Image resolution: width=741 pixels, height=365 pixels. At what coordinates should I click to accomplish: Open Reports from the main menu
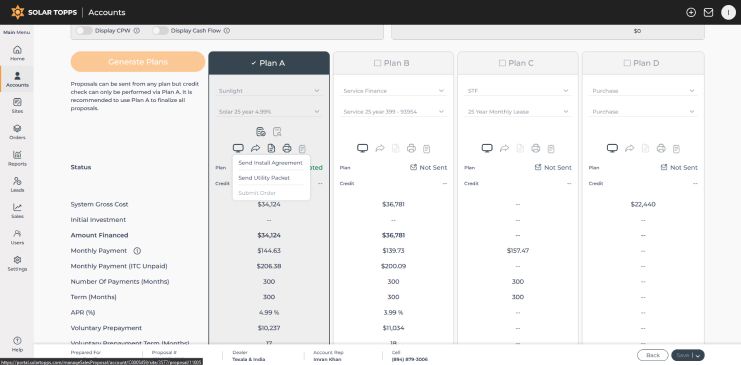[x=17, y=158]
